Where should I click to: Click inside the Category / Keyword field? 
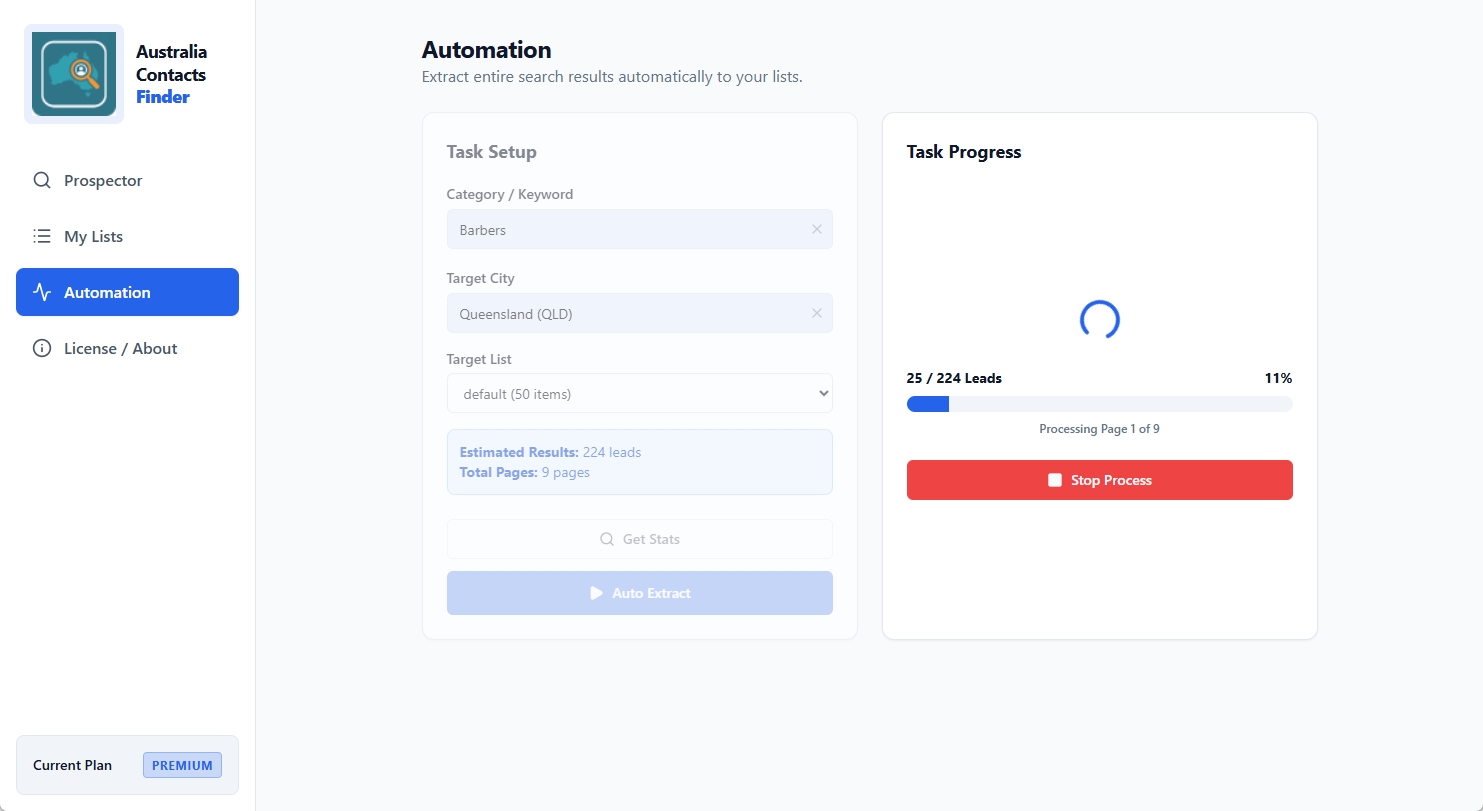pyautogui.click(x=620, y=229)
